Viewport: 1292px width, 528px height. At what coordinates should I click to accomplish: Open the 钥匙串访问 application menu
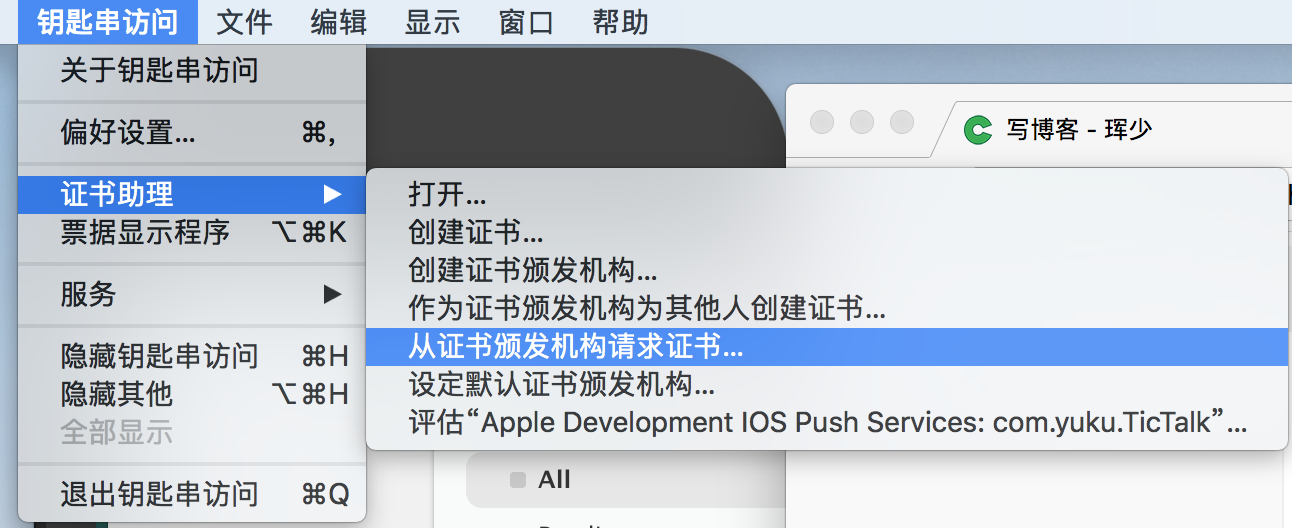[x=107, y=22]
